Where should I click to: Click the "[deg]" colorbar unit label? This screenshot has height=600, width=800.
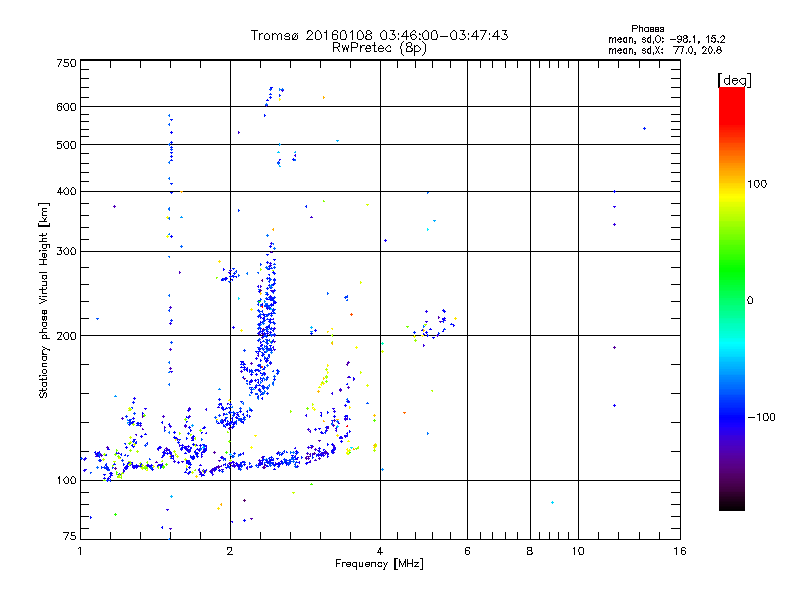734,80
